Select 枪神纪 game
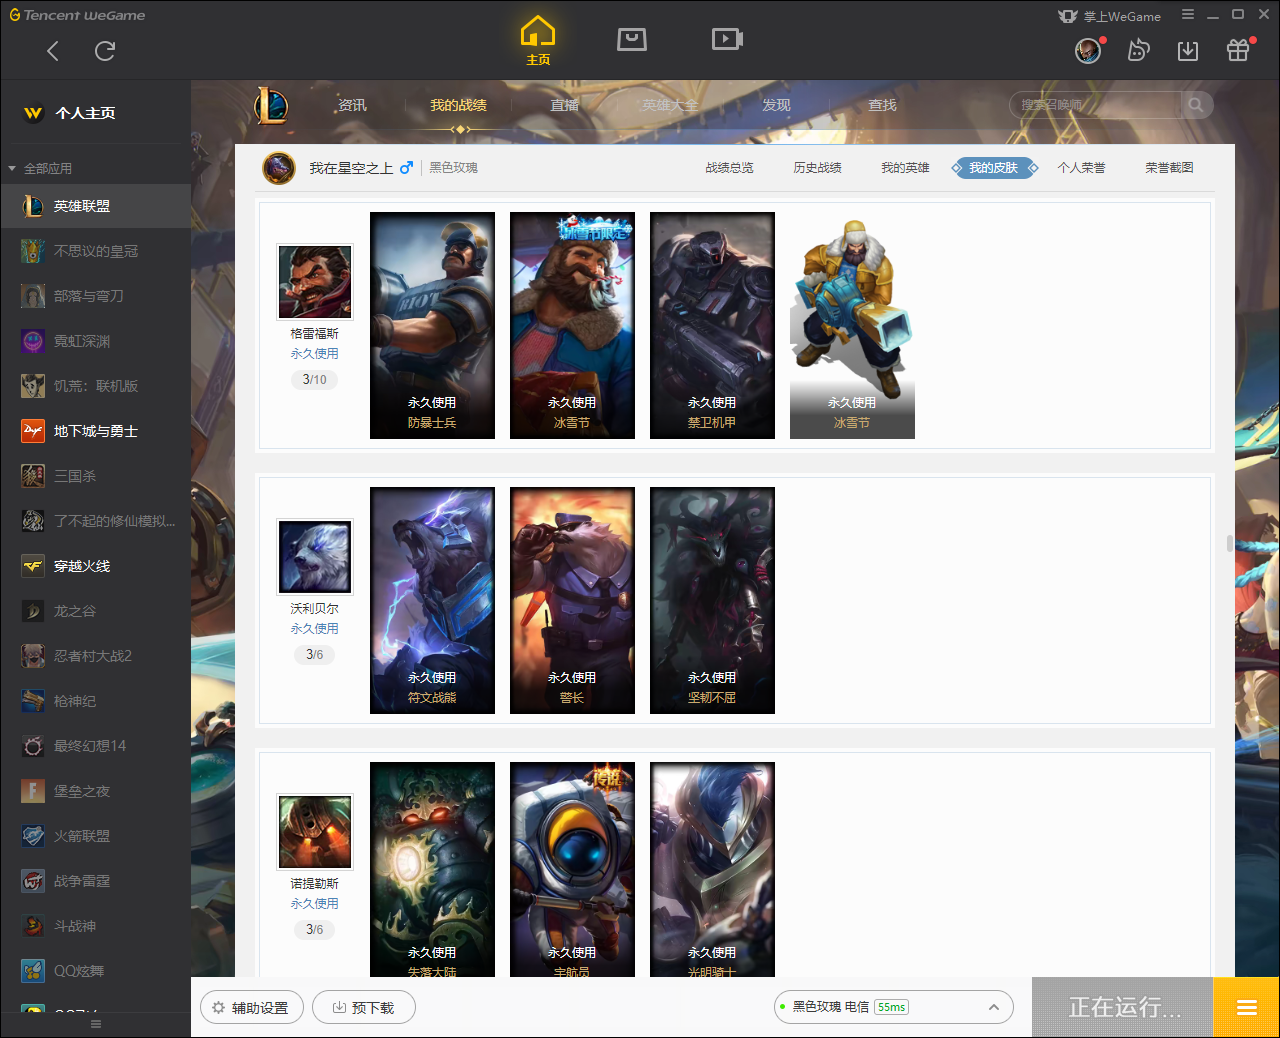This screenshot has width=1280, height=1038. coord(95,701)
